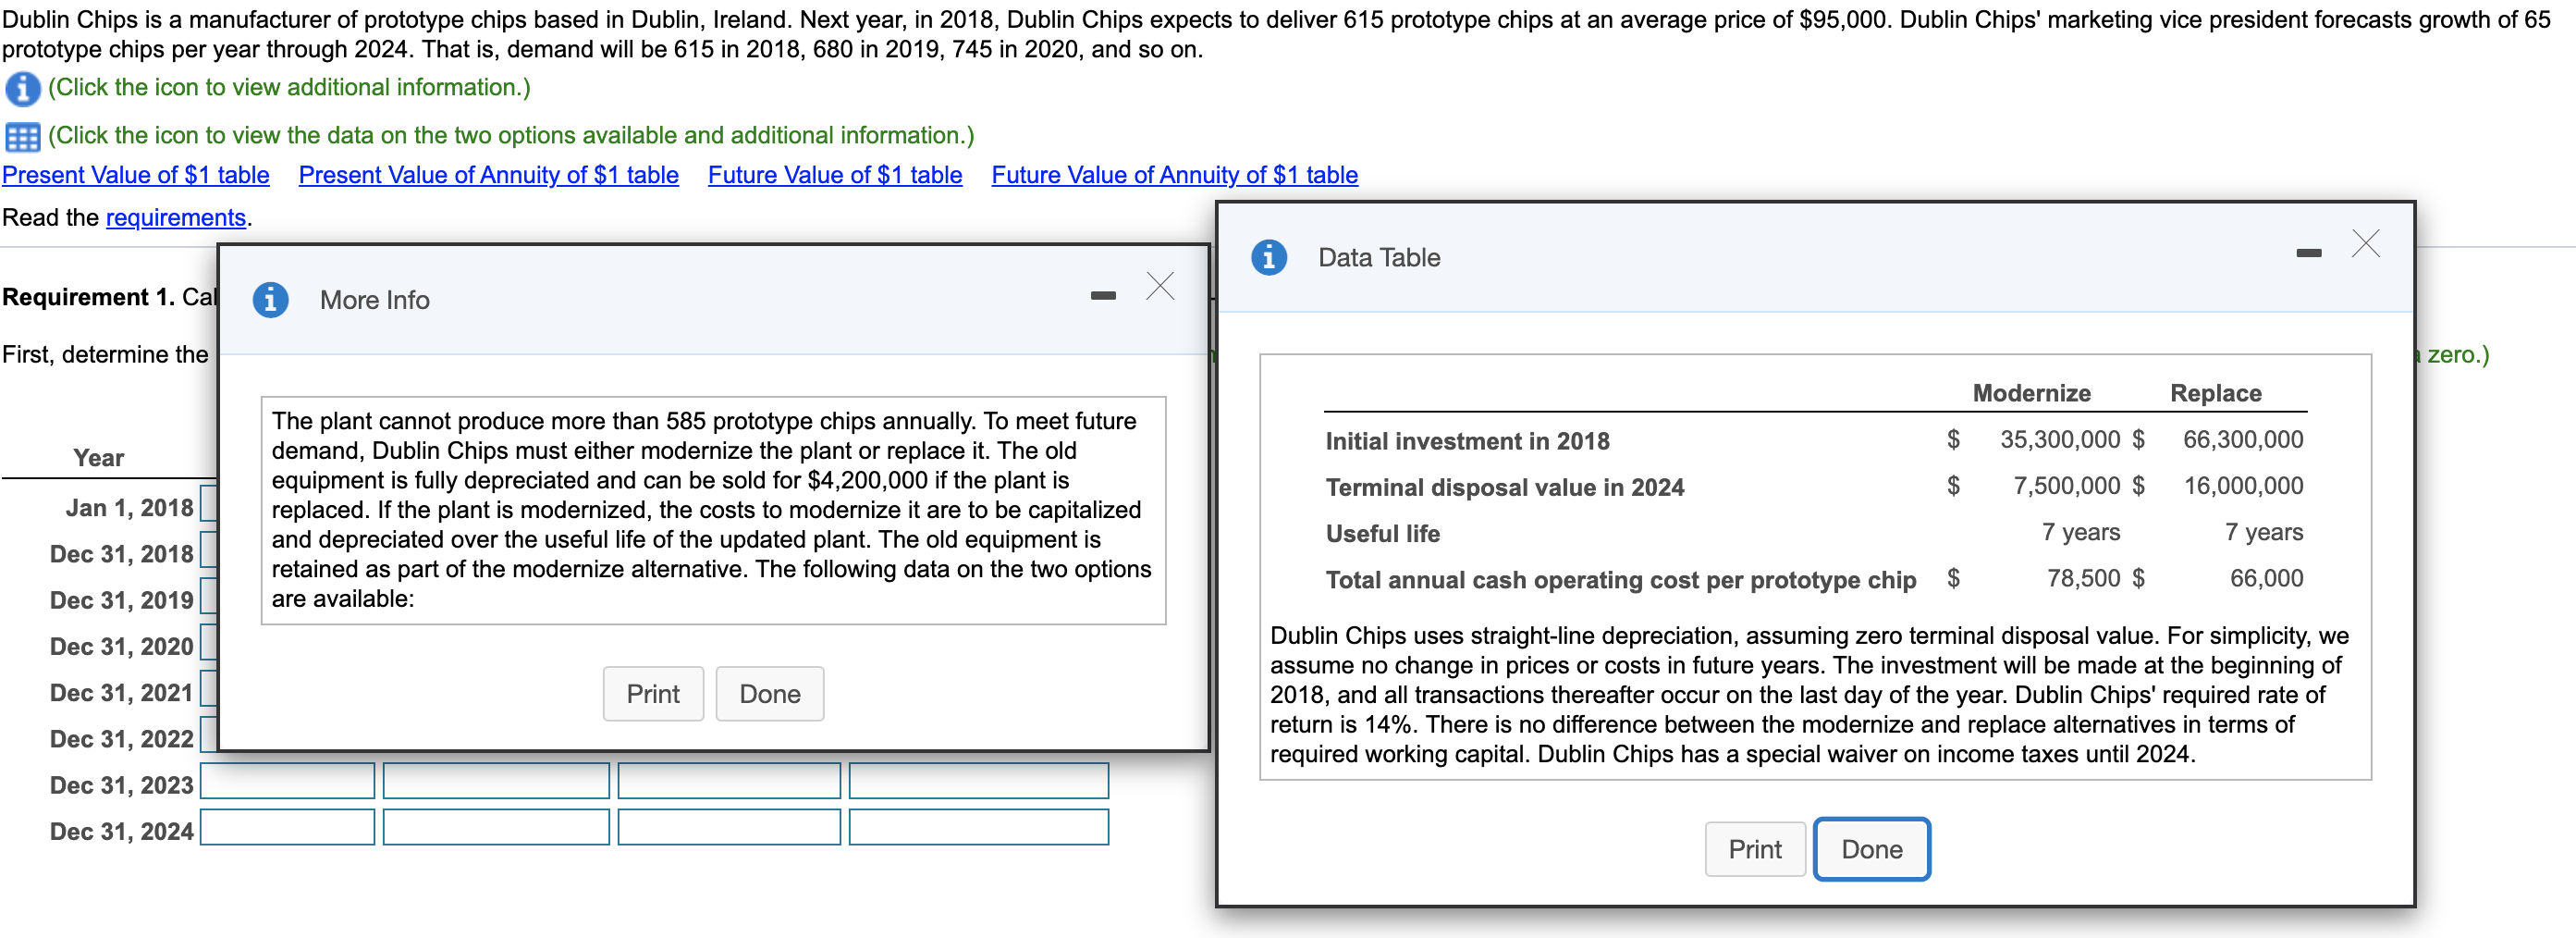Click the 'Modernize' column header in Data Table
The width and height of the screenshot is (2576, 938).
point(2031,393)
